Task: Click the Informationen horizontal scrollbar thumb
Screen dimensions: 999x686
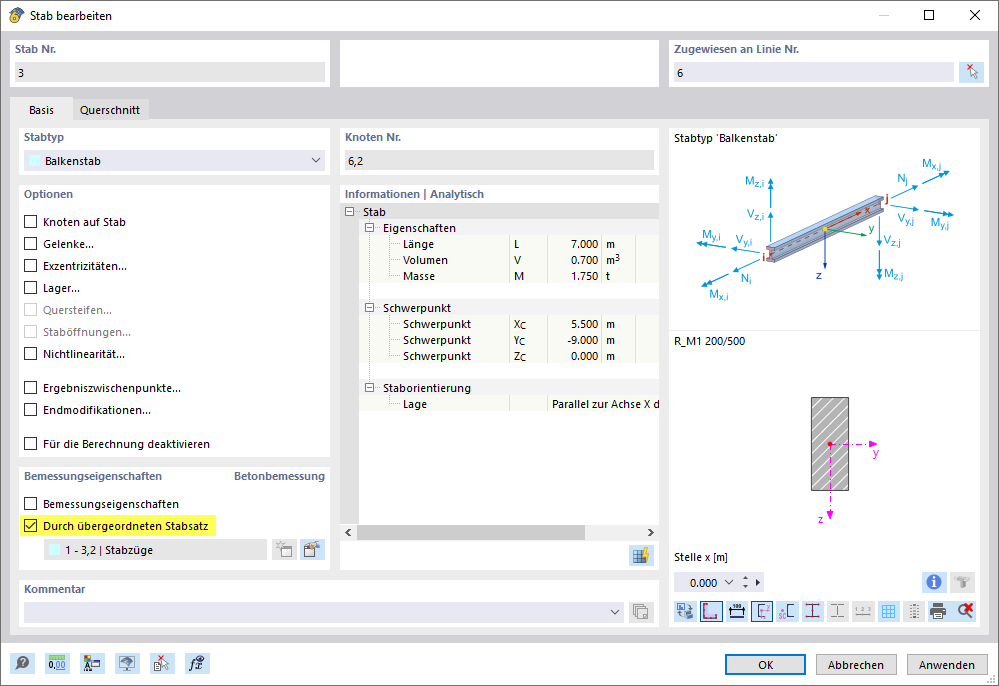Action: click(471, 532)
